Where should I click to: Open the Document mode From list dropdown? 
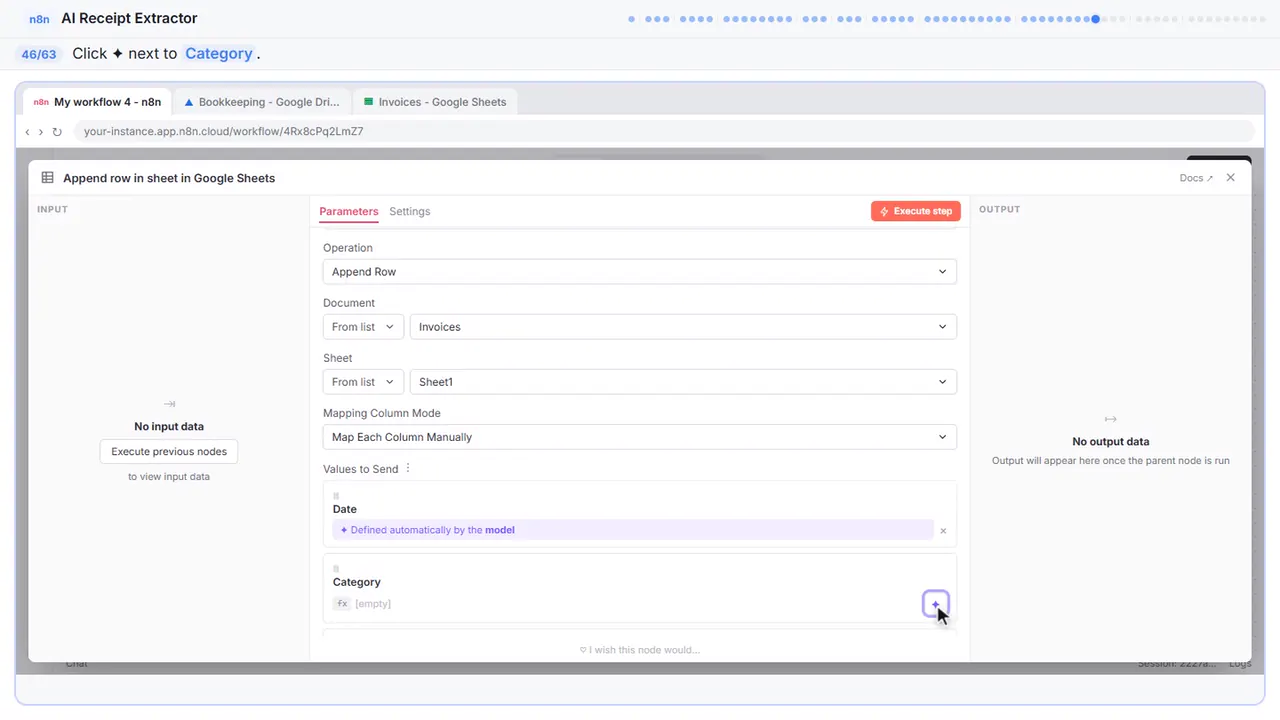(363, 327)
